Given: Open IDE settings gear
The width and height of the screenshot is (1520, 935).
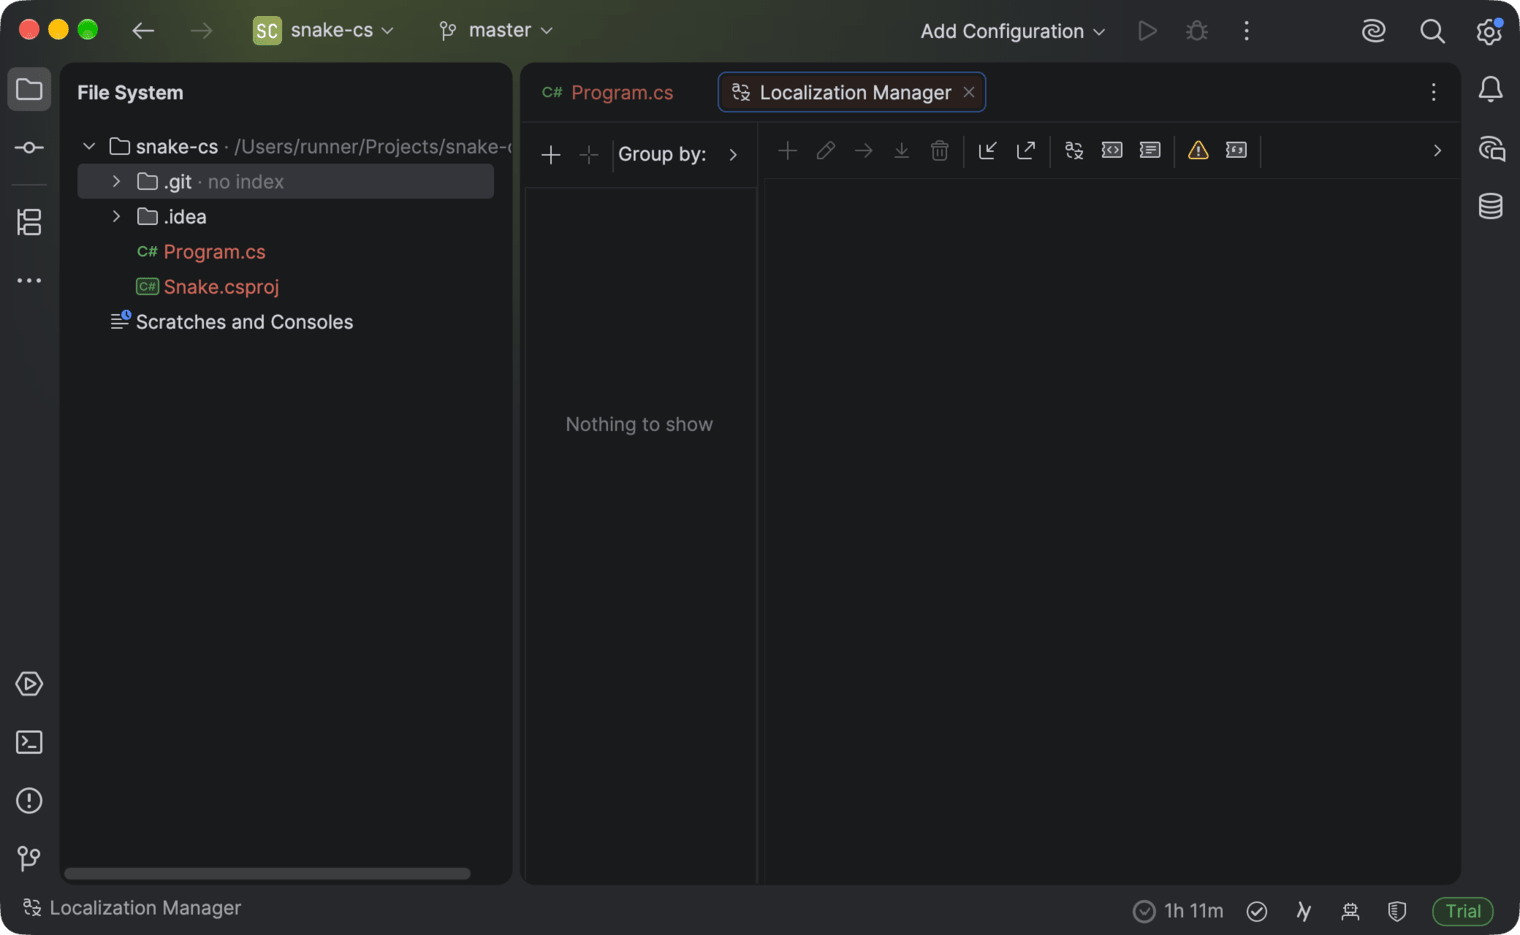Looking at the screenshot, I should pyautogui.click(x=1489, y=31).
